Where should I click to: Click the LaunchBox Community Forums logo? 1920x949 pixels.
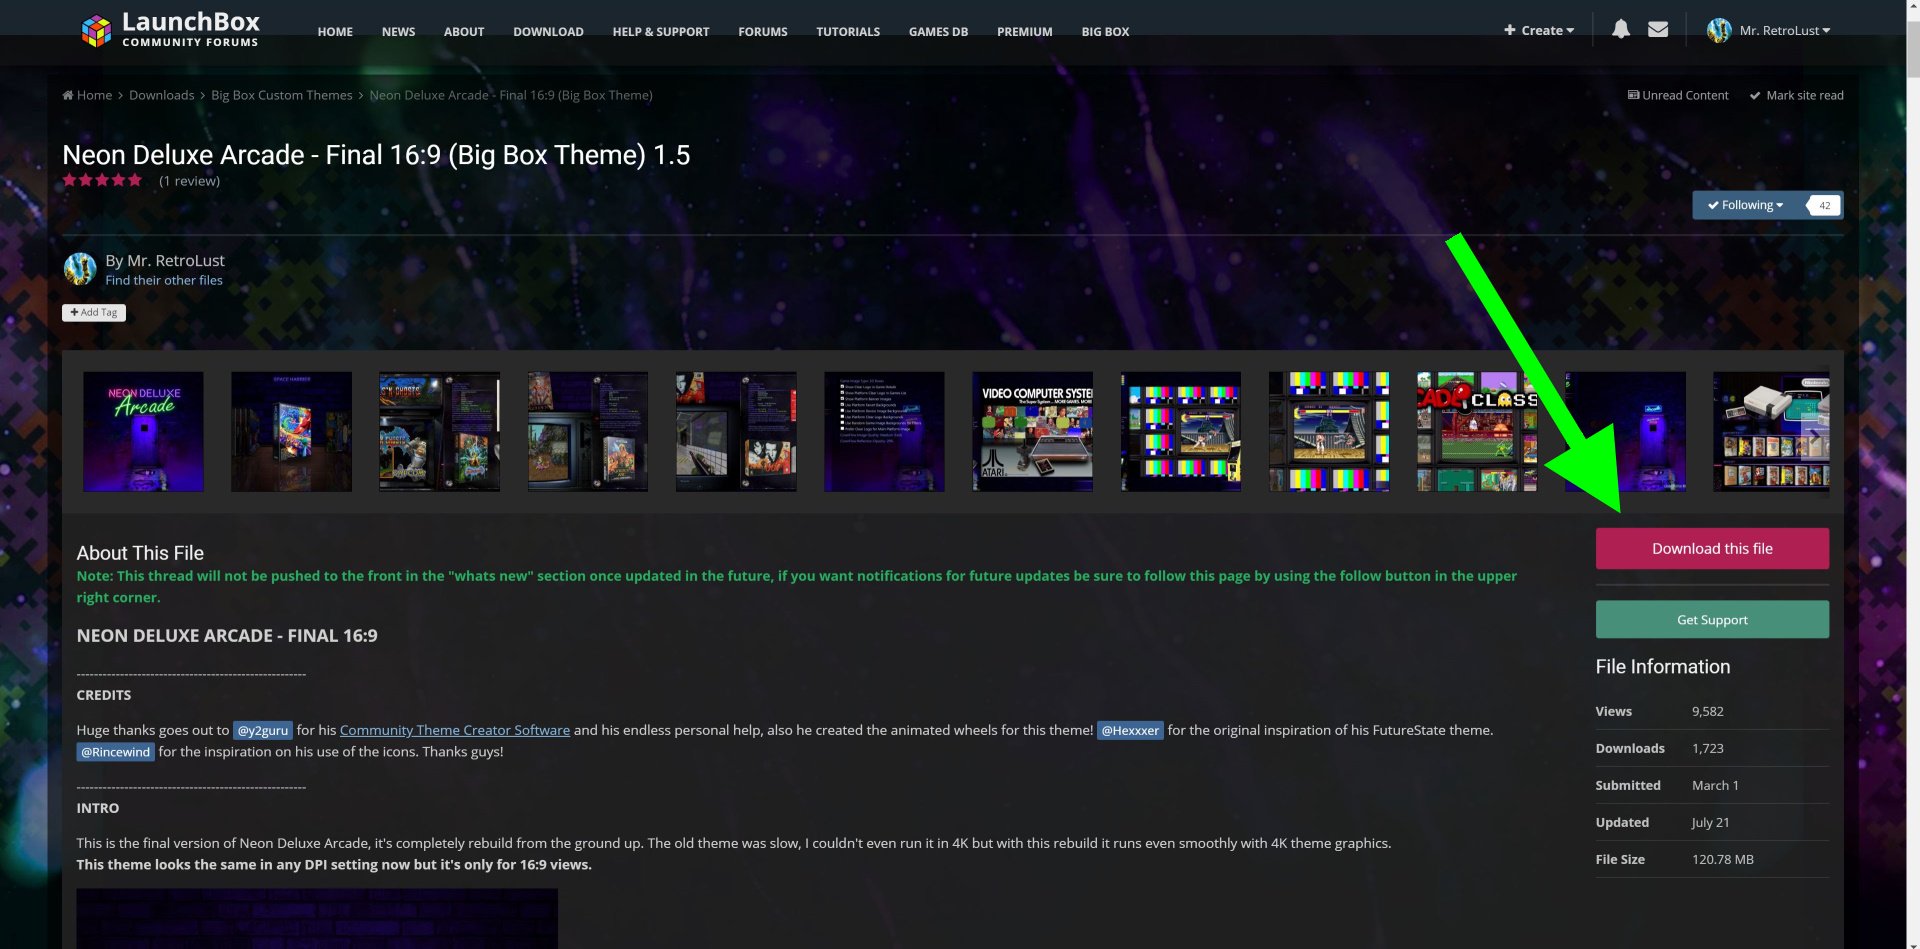coord(170,30)
